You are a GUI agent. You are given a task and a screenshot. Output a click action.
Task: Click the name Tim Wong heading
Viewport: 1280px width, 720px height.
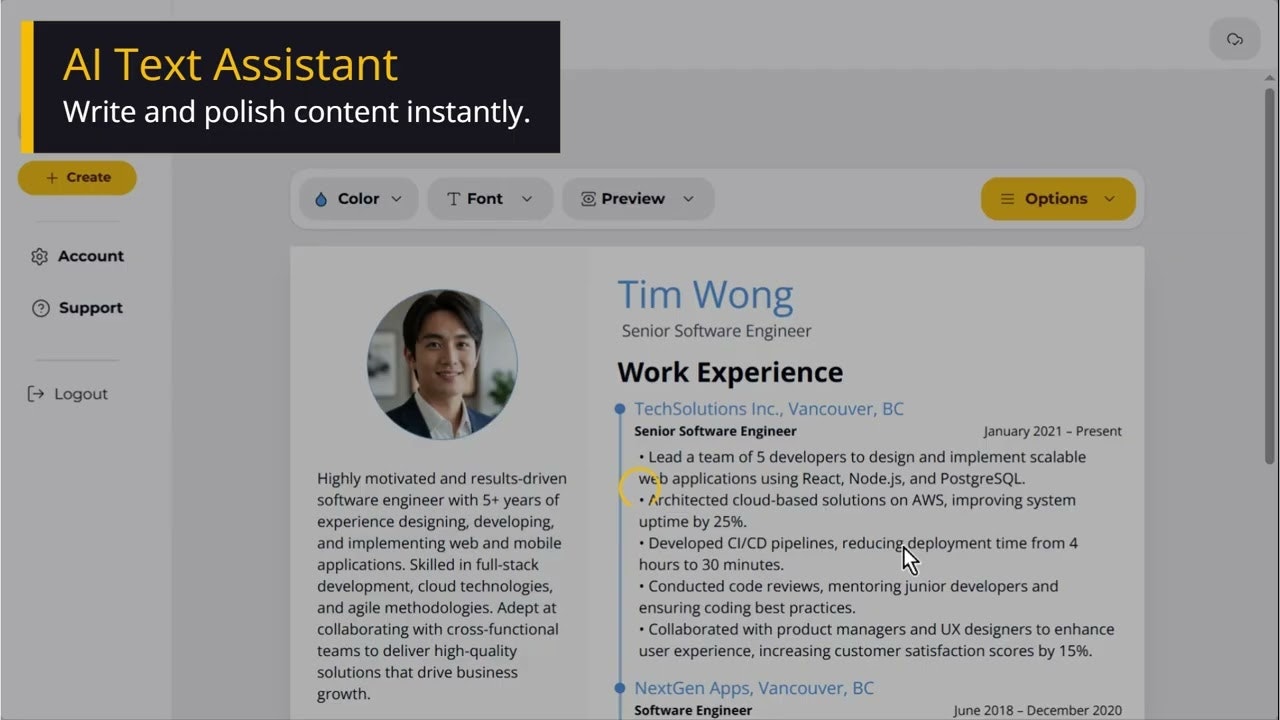pyautogui.click(x=705, y=294)
